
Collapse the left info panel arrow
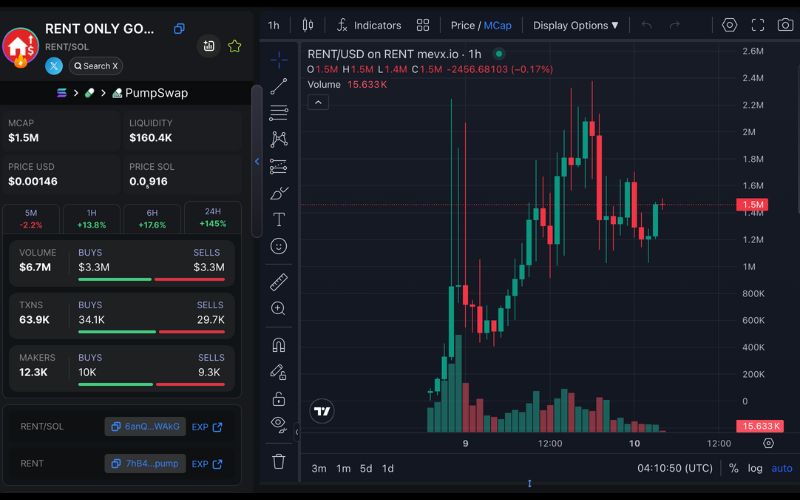(x=257, y=162)
